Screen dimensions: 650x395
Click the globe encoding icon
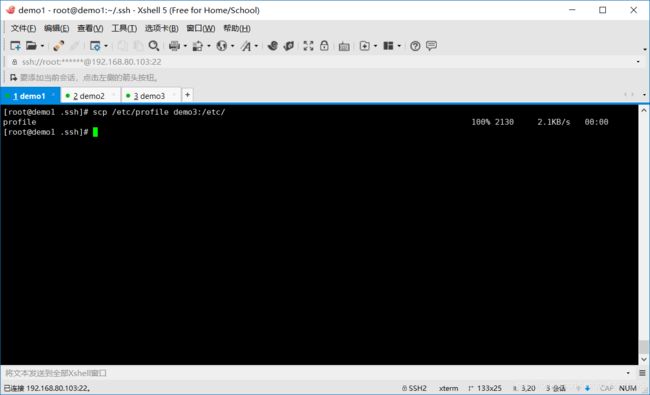222,46
